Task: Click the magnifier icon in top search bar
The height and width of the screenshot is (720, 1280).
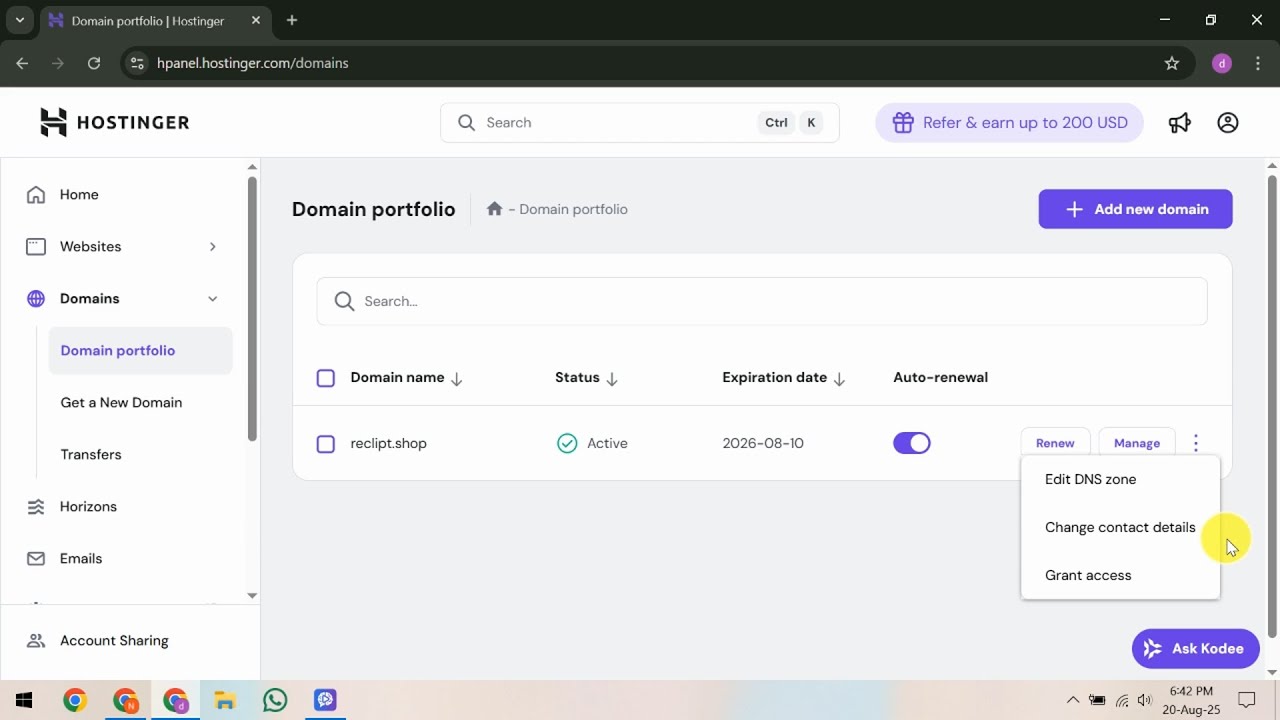Action: point(466,122)
